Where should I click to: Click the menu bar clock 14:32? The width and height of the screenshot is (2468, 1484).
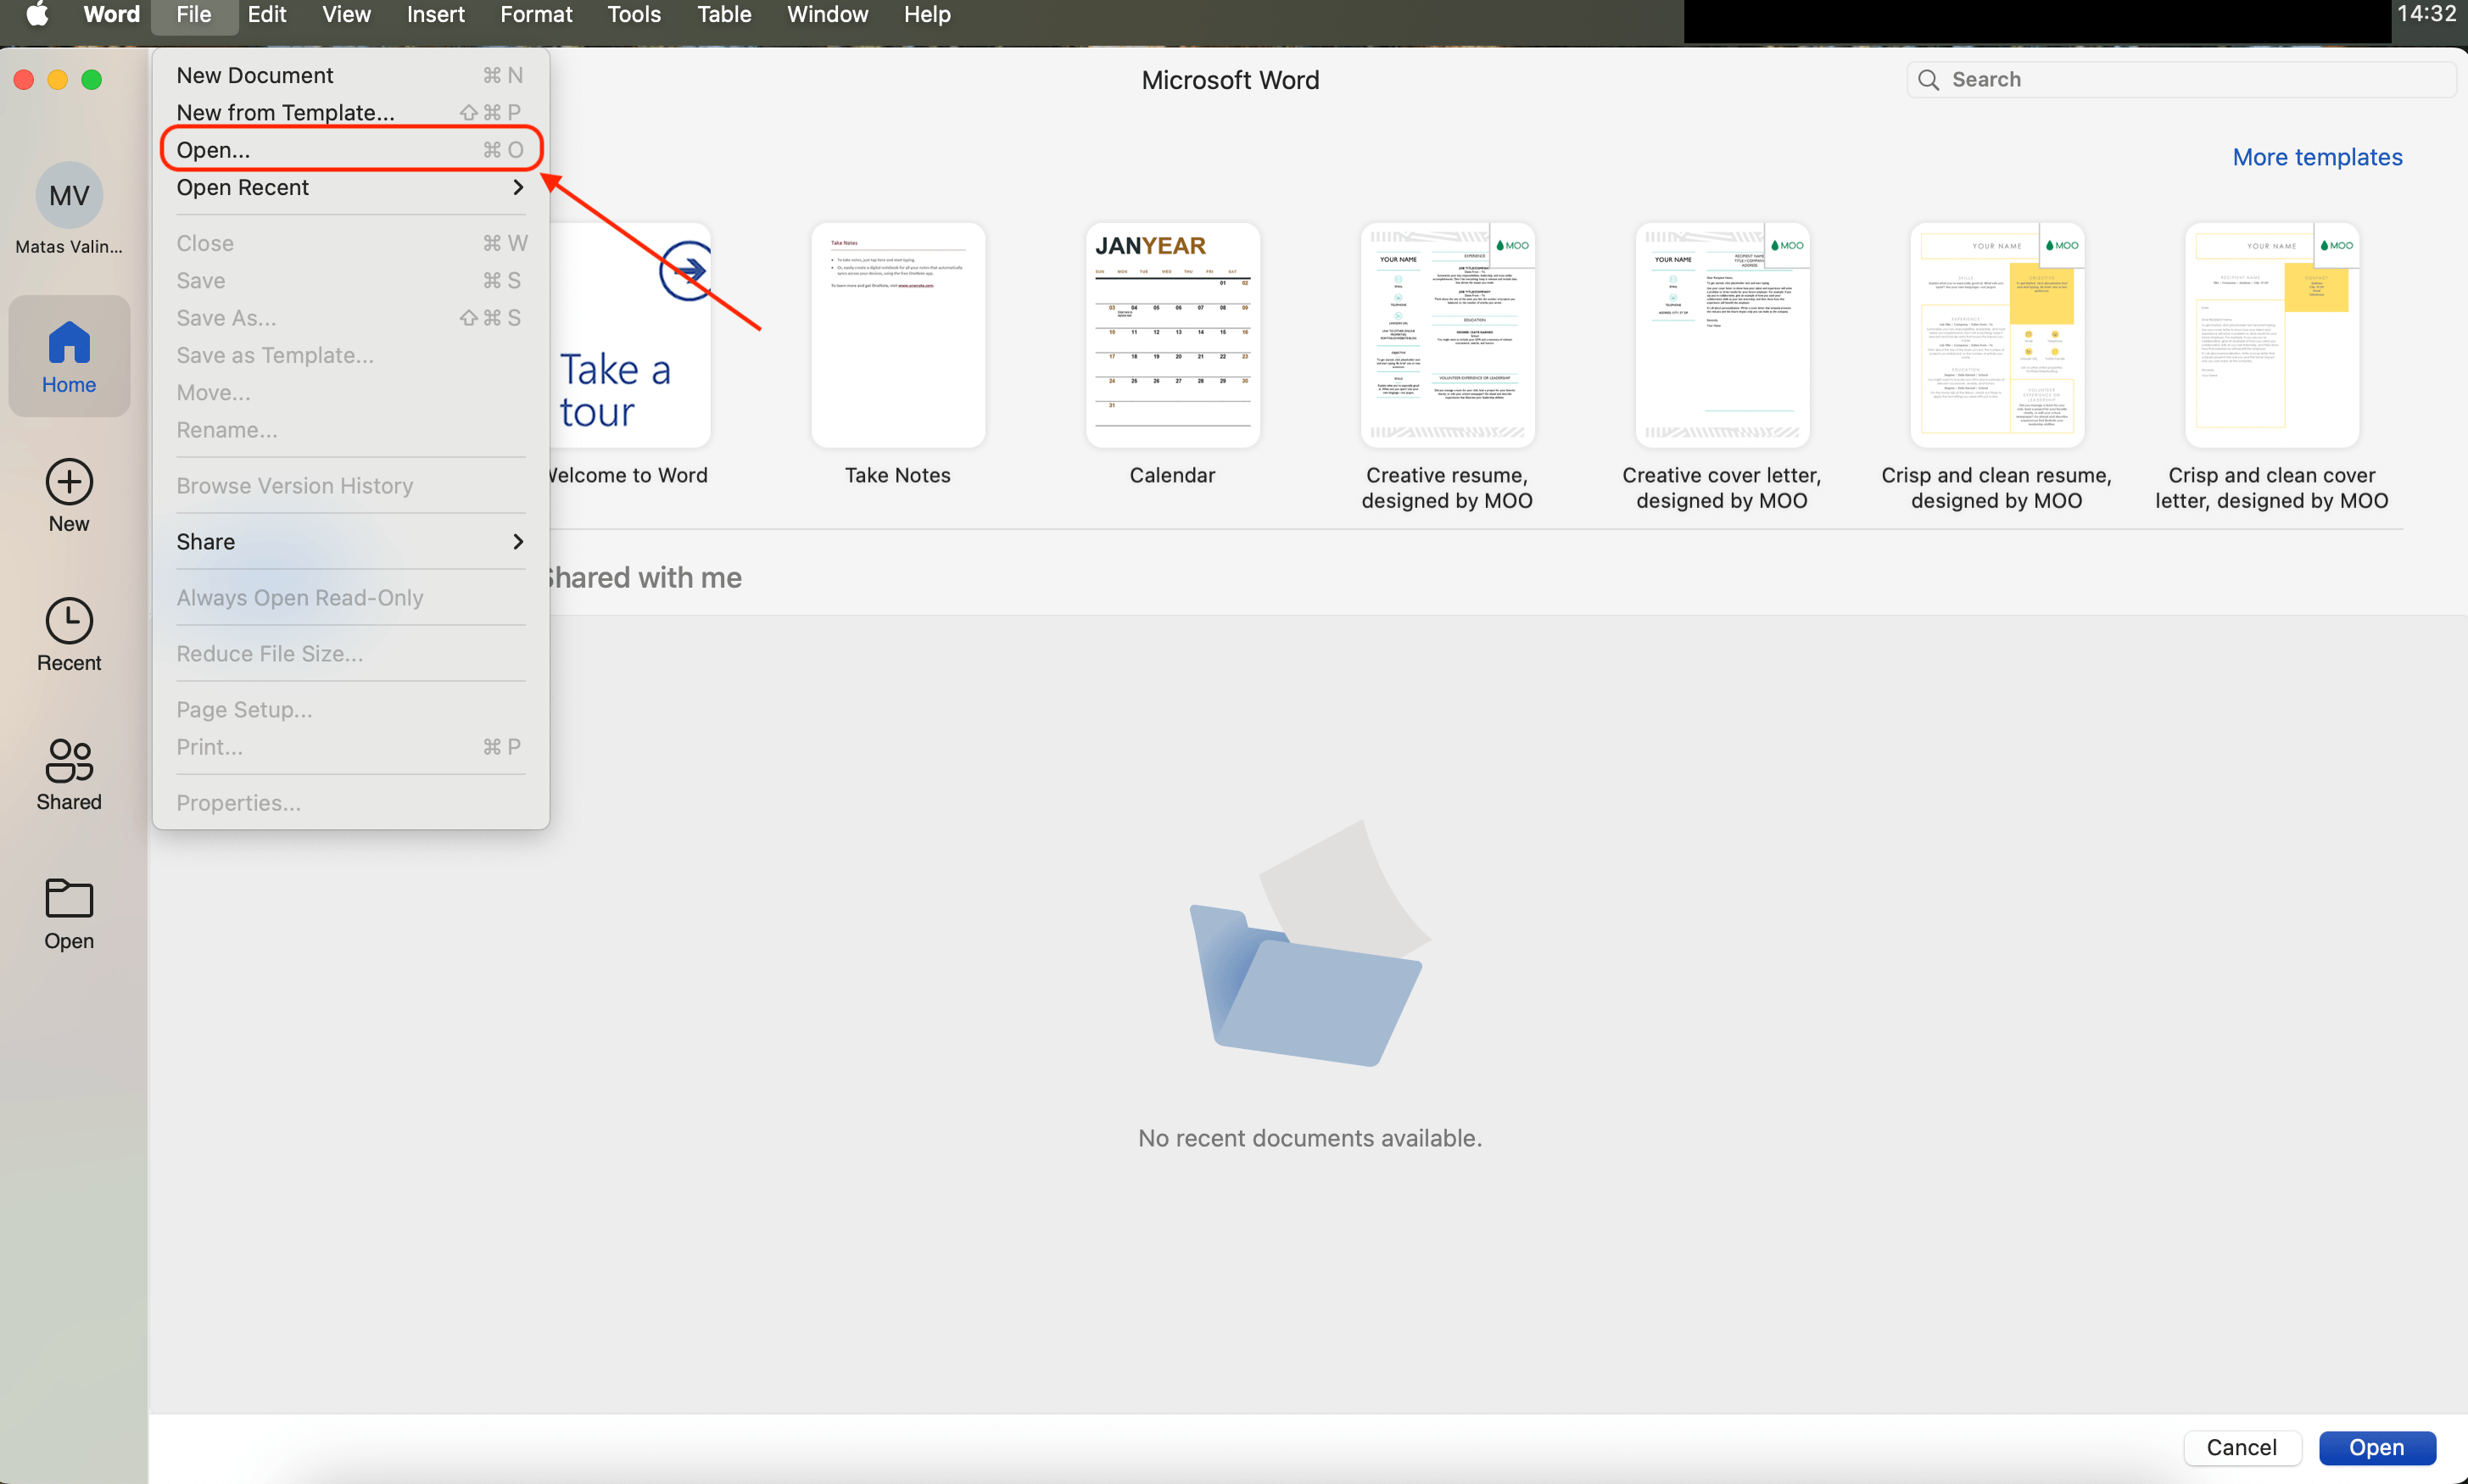[x=2427, y=14]
